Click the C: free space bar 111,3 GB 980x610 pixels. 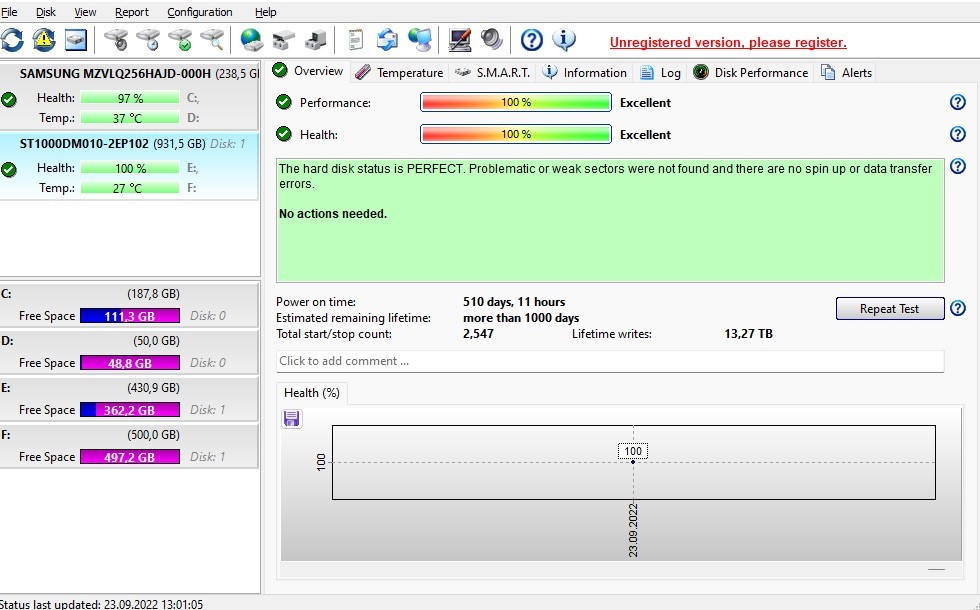coord(130,316)
